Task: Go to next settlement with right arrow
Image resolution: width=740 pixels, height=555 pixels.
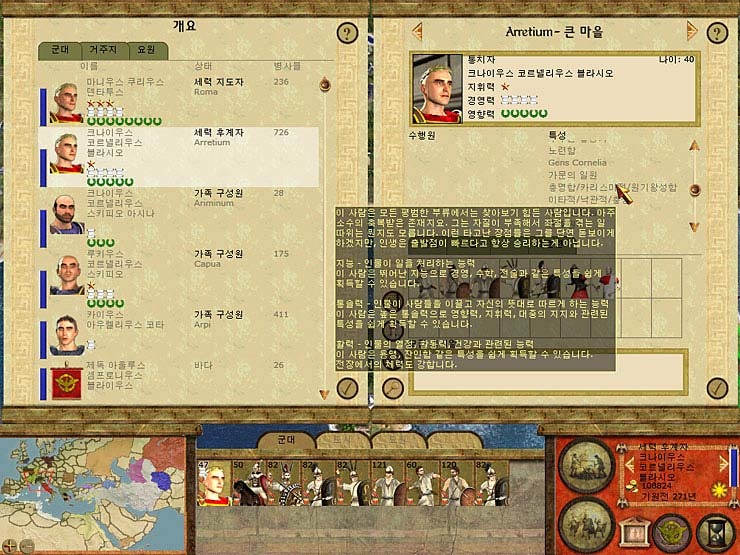Action: [691, 31]
